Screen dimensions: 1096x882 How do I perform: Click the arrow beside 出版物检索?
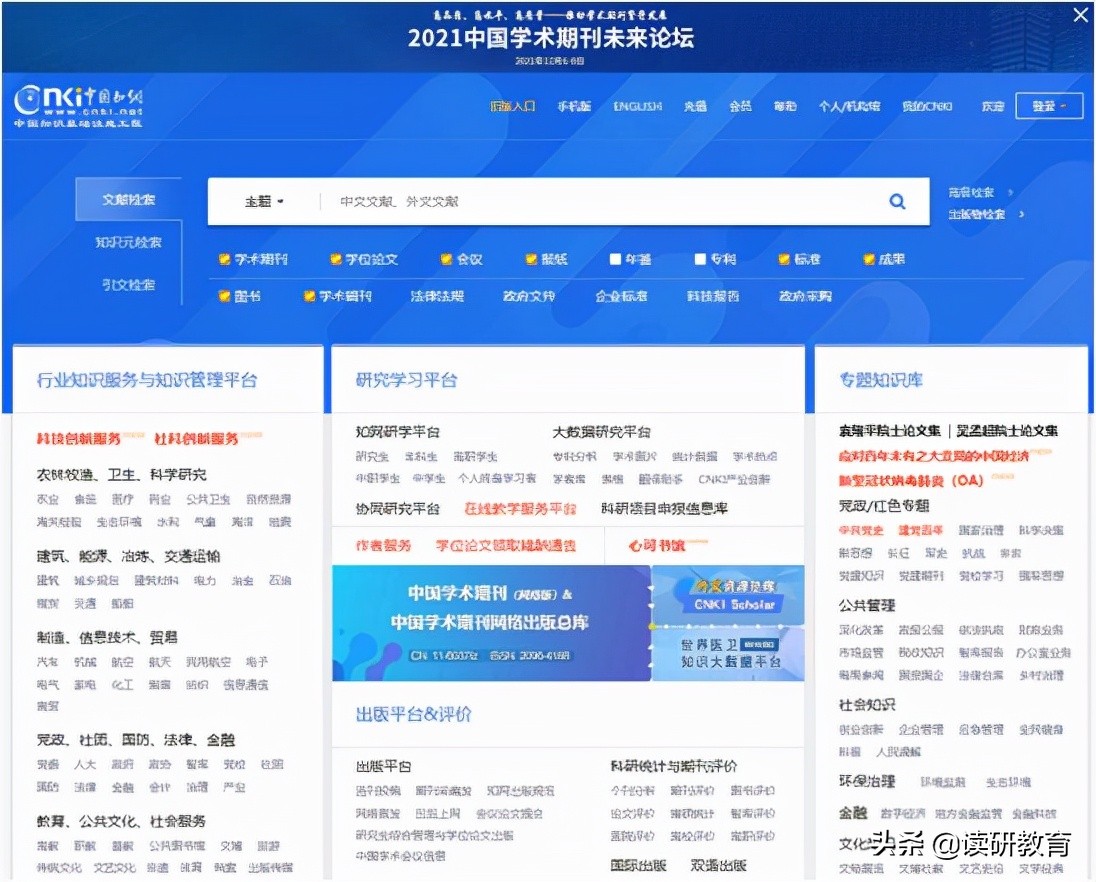(1022, 214)
